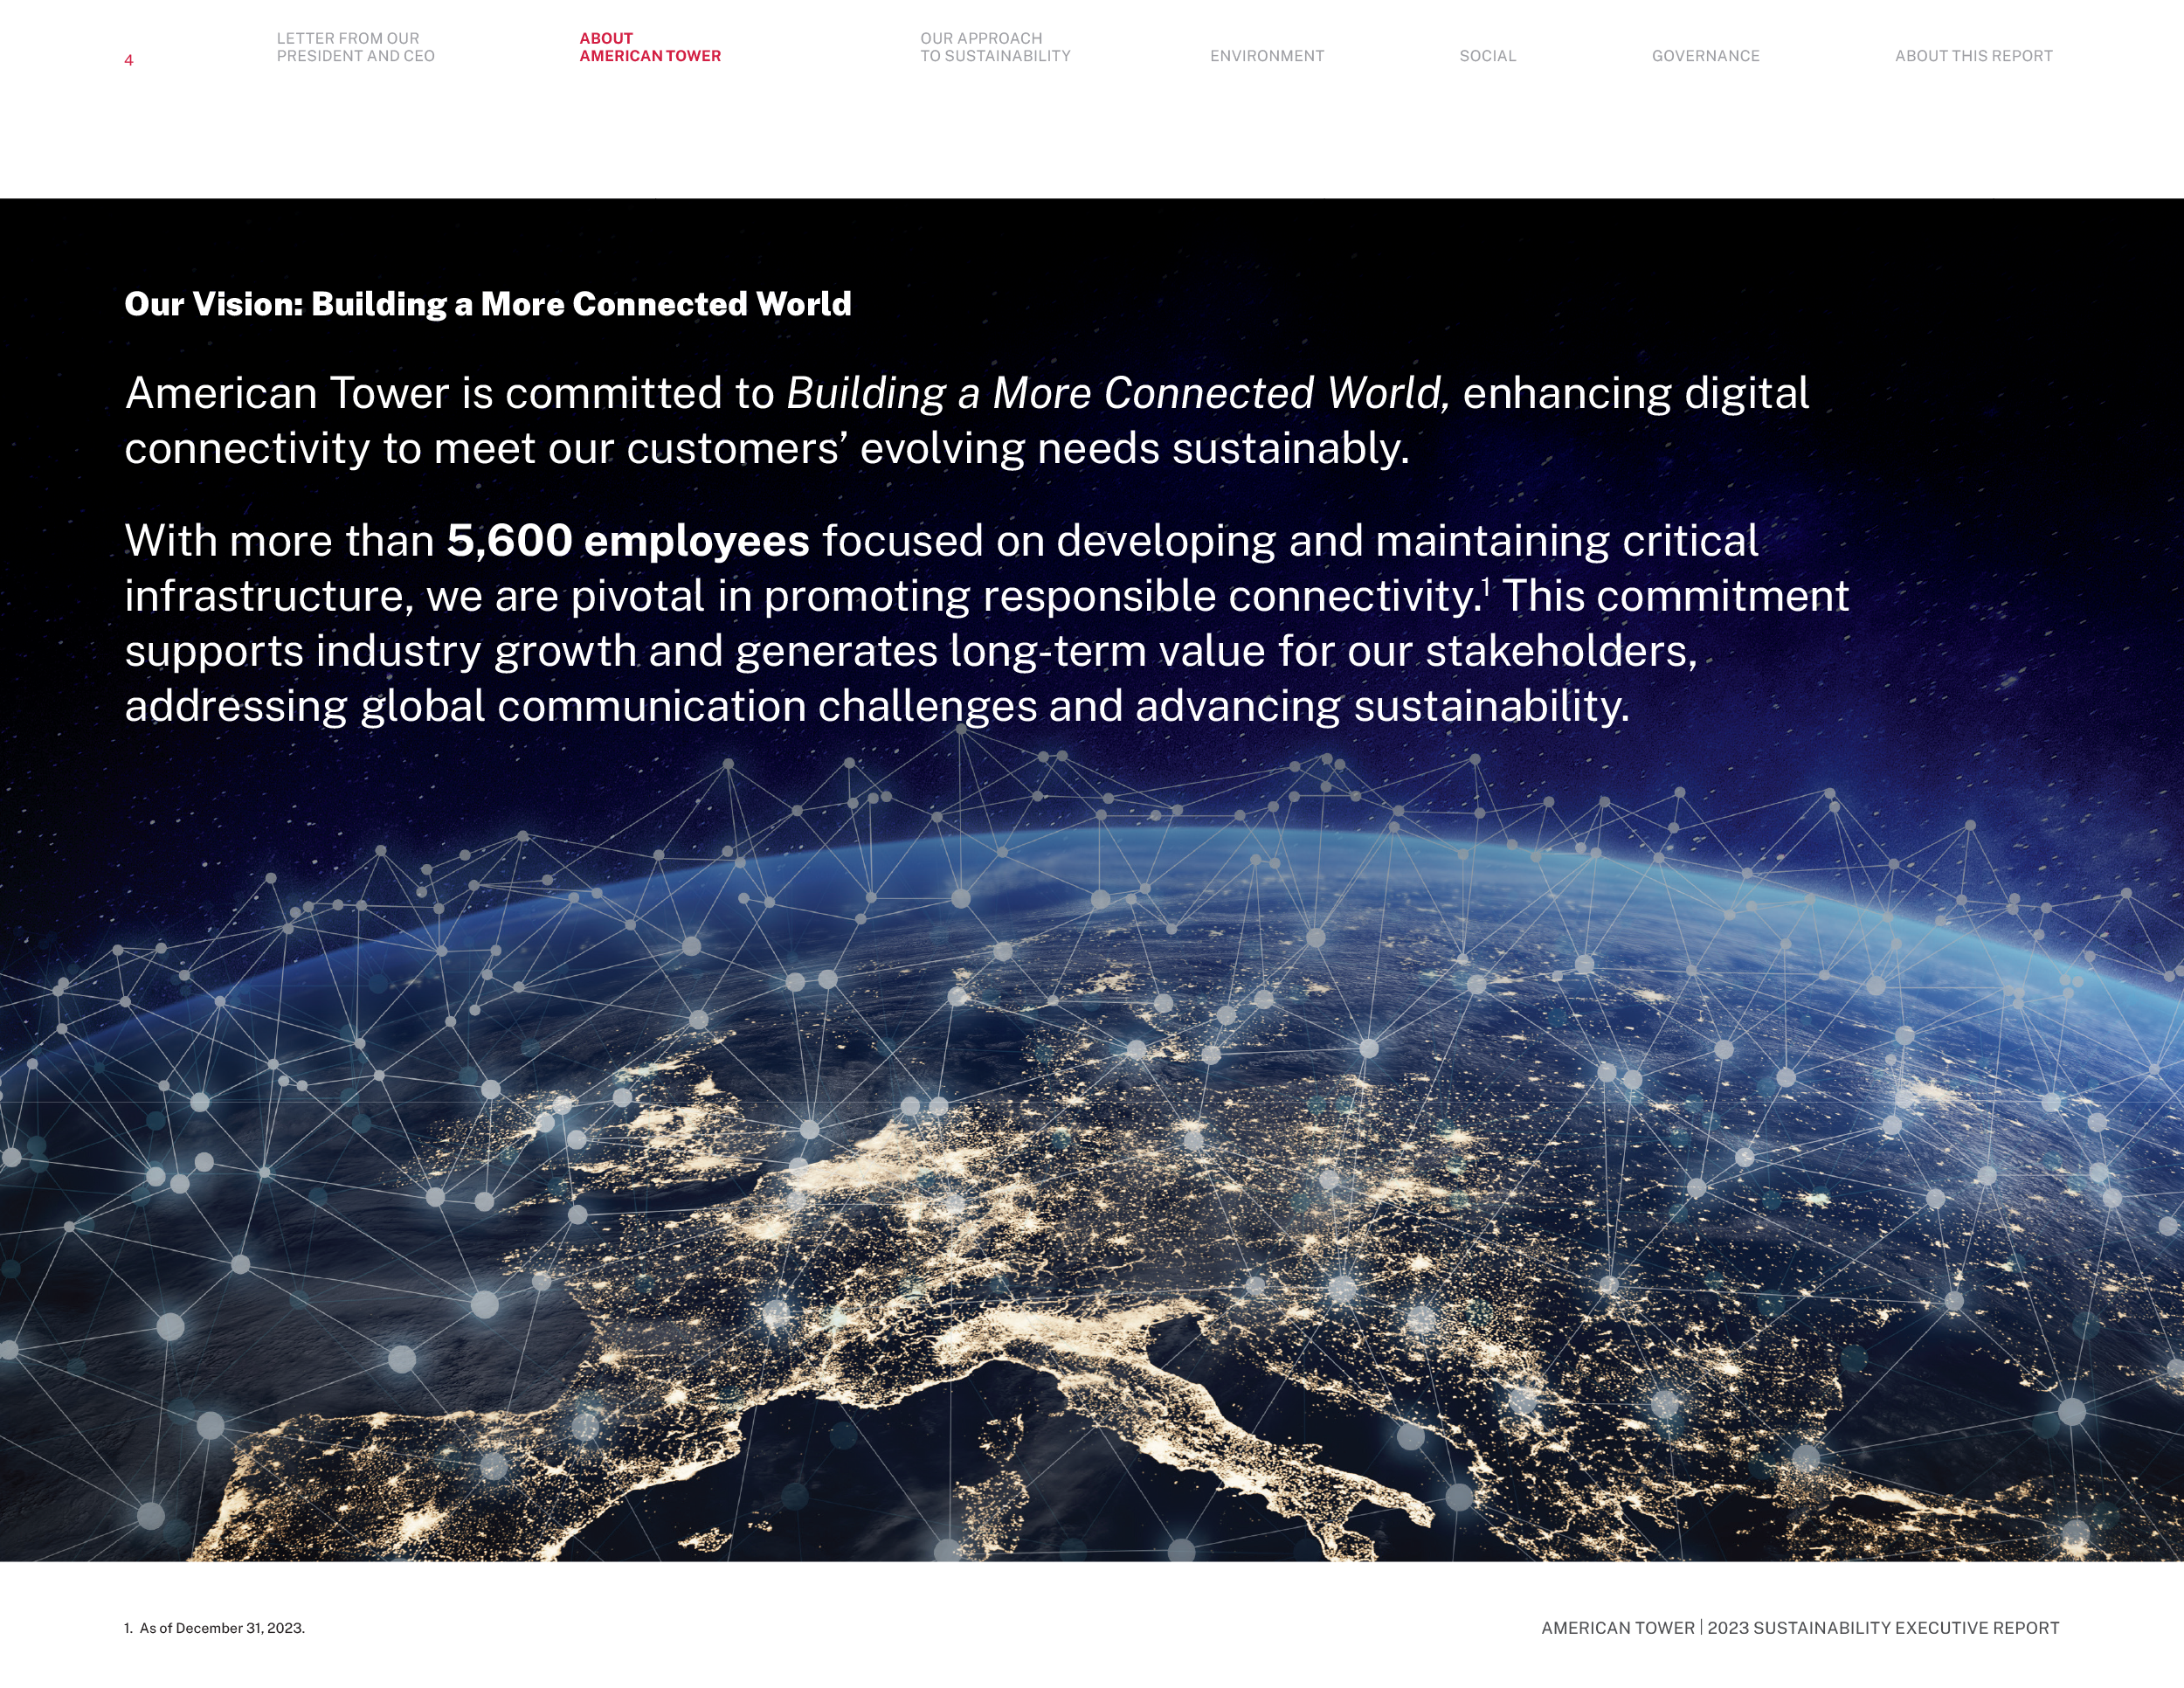The image size is (2184, 1688).
Task: Open Letter from Our President and CEO section
Action: [355, 47]
